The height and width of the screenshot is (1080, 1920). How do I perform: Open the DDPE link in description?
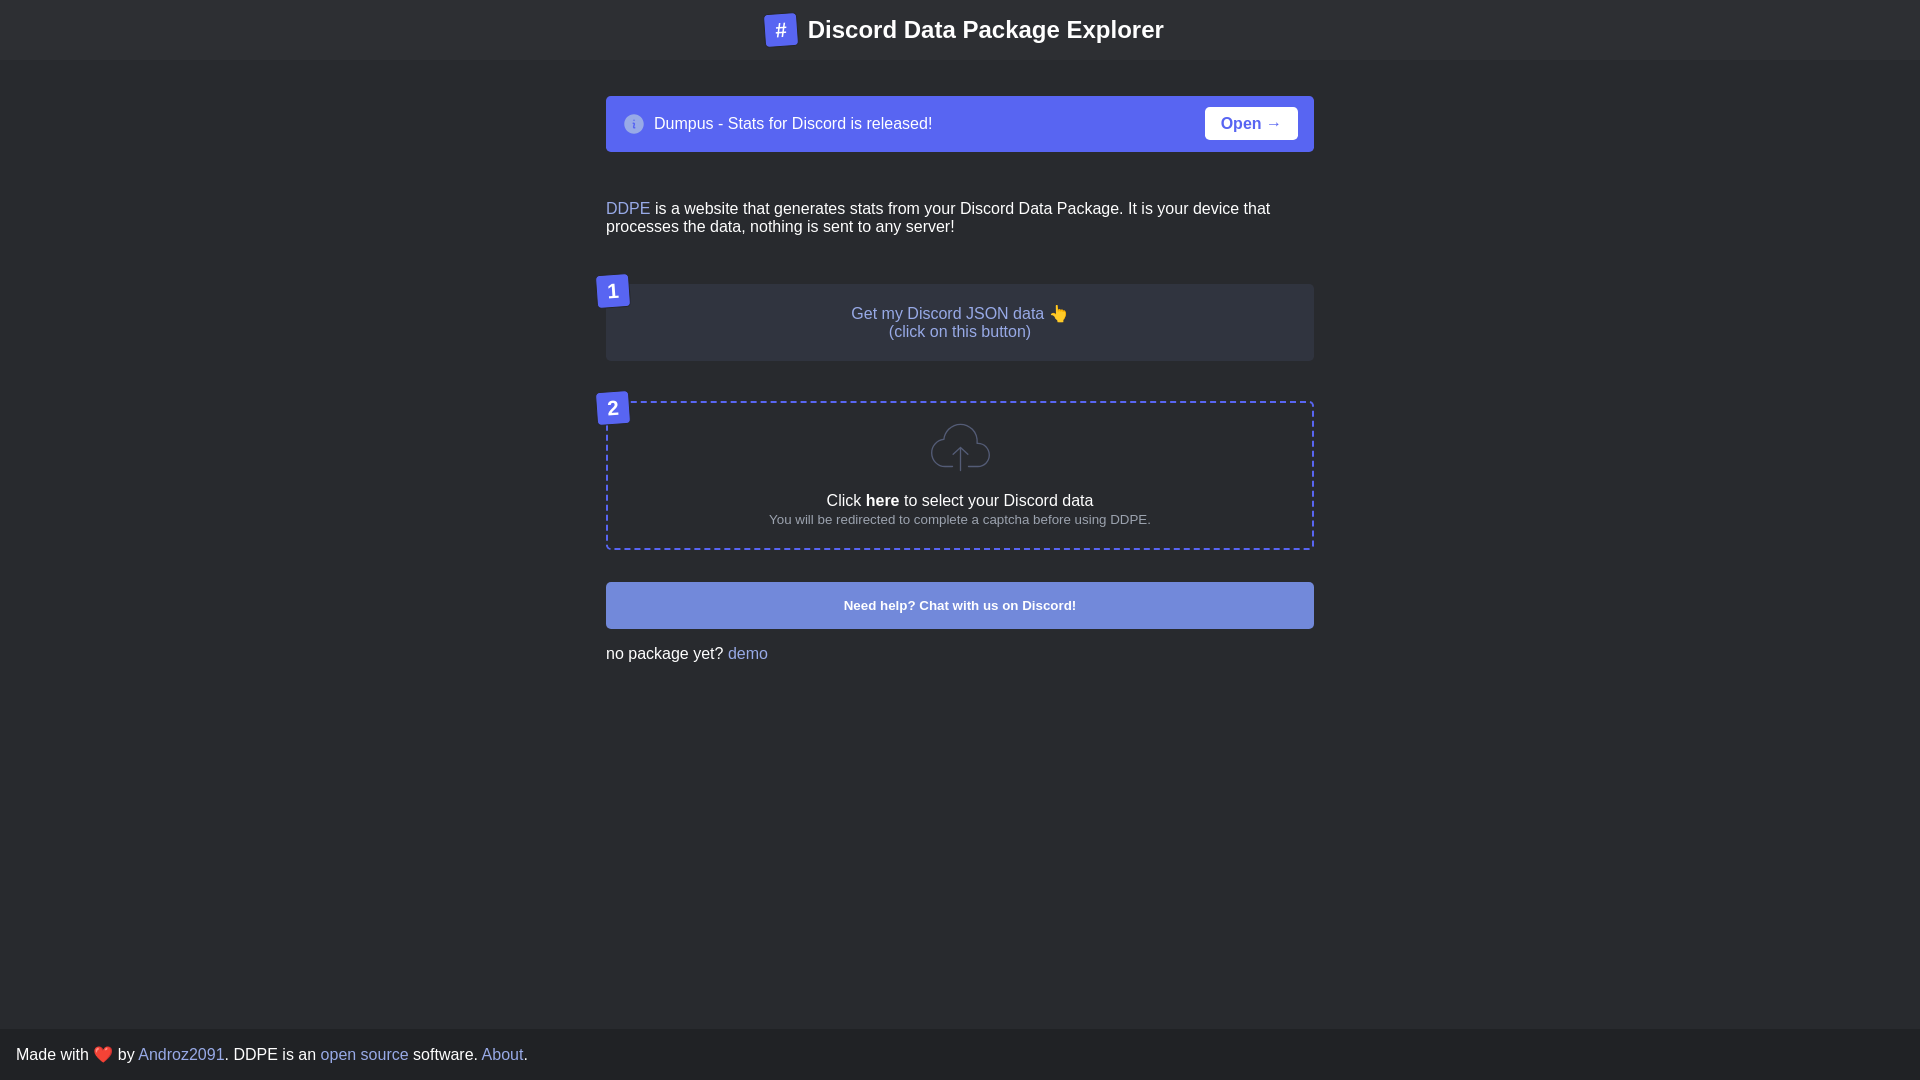point(628,209)
